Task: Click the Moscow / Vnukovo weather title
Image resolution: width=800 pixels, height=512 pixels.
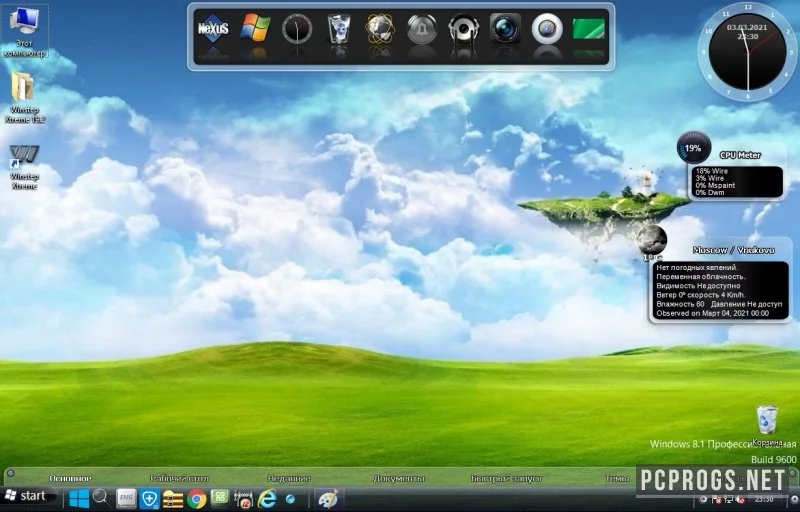Action: tap(733, 250)
